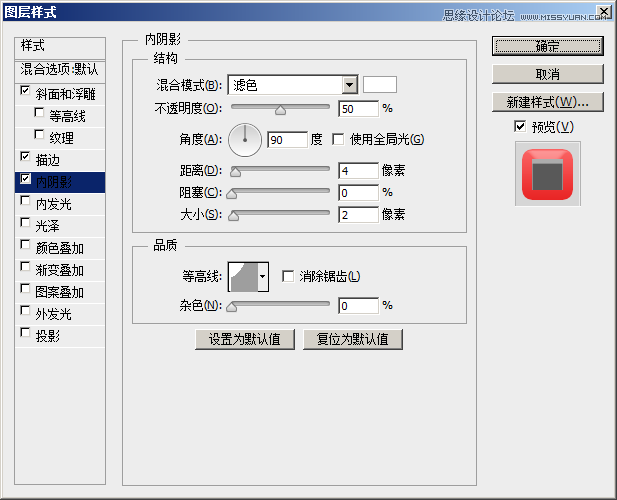
Task: Open the 渐变叠加 settings entry
Action: click(x=59, y=270)
